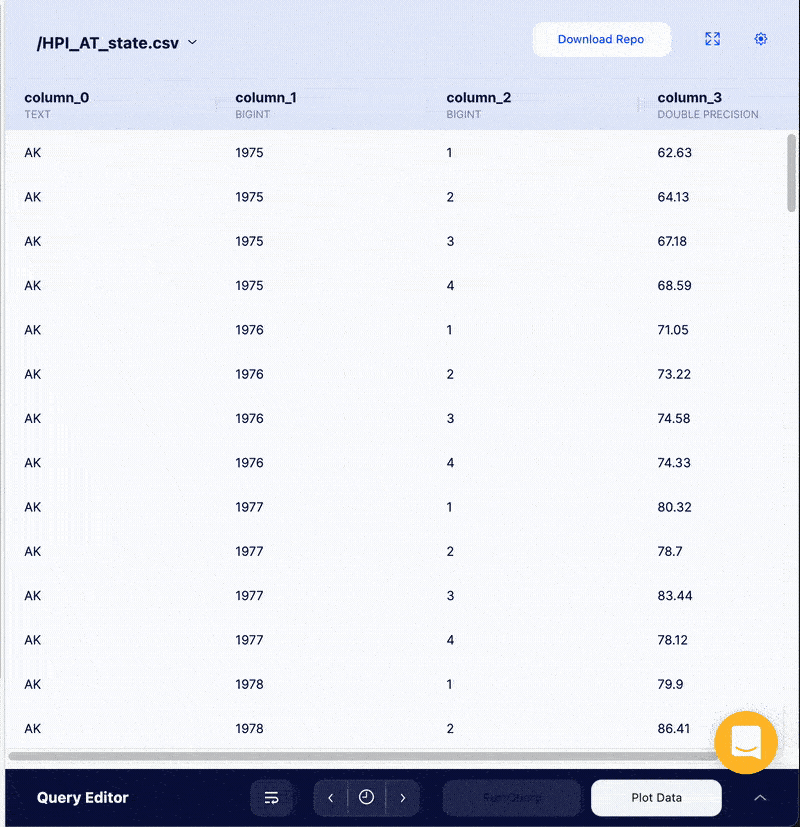800x827 pixels.
Task: Select the first AK cell in the table
Action: (33, 152)
